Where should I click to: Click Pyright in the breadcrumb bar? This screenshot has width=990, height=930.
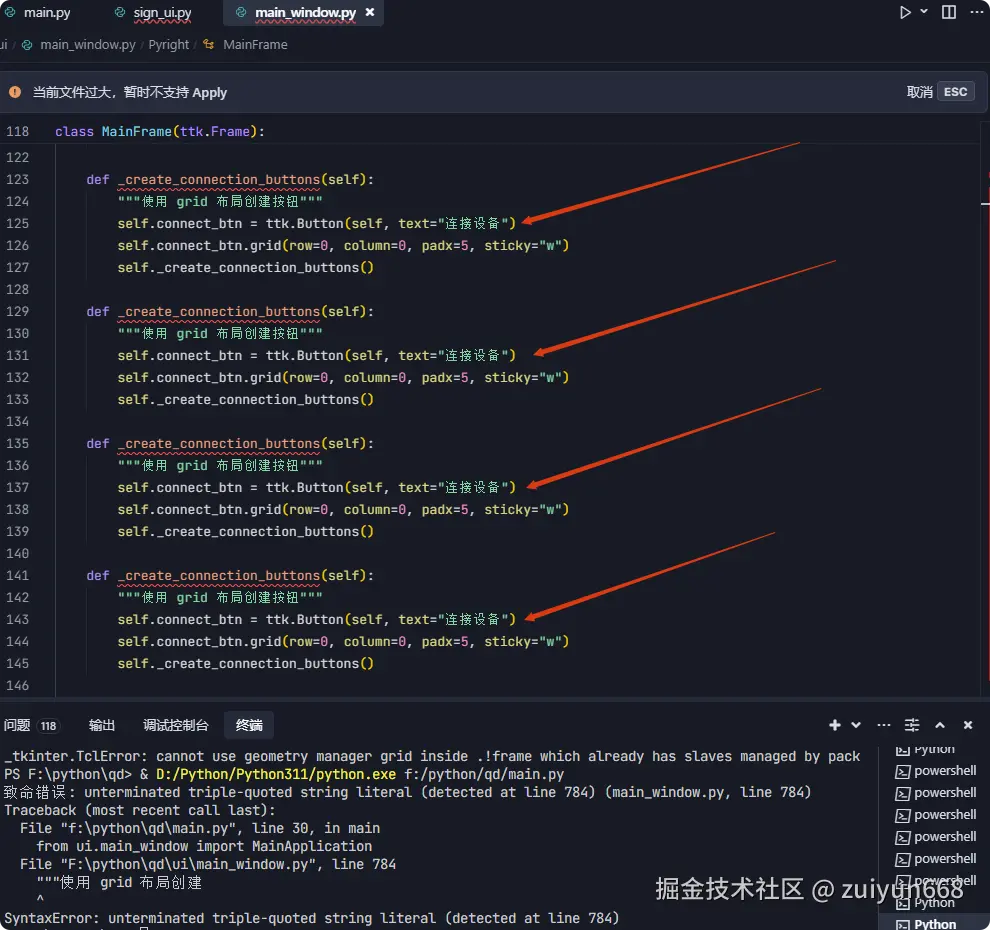[168, 45]
